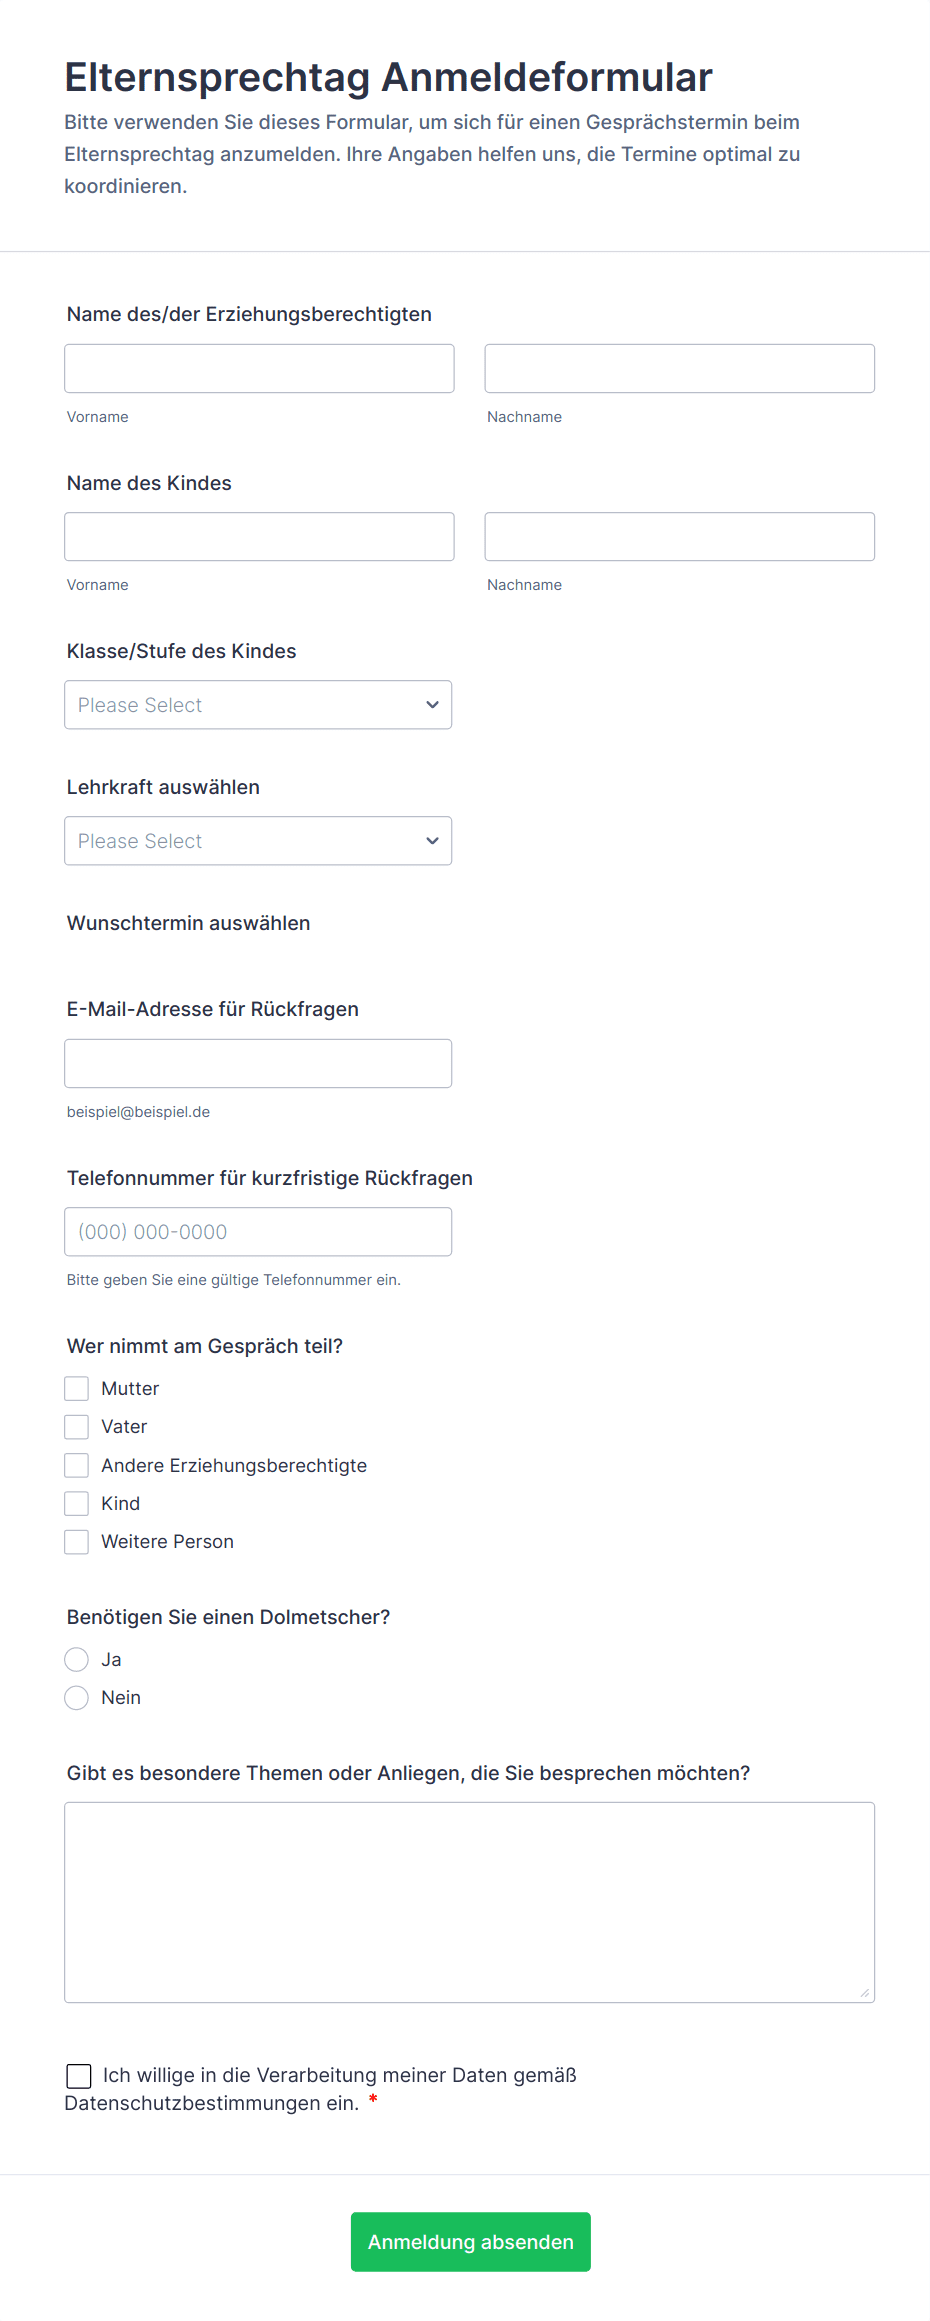The width and height of the screenshot is (930, 2321).
Task: Click chevron arrow of Klasse/Stufe dropdown
Action: click(432, 705)
